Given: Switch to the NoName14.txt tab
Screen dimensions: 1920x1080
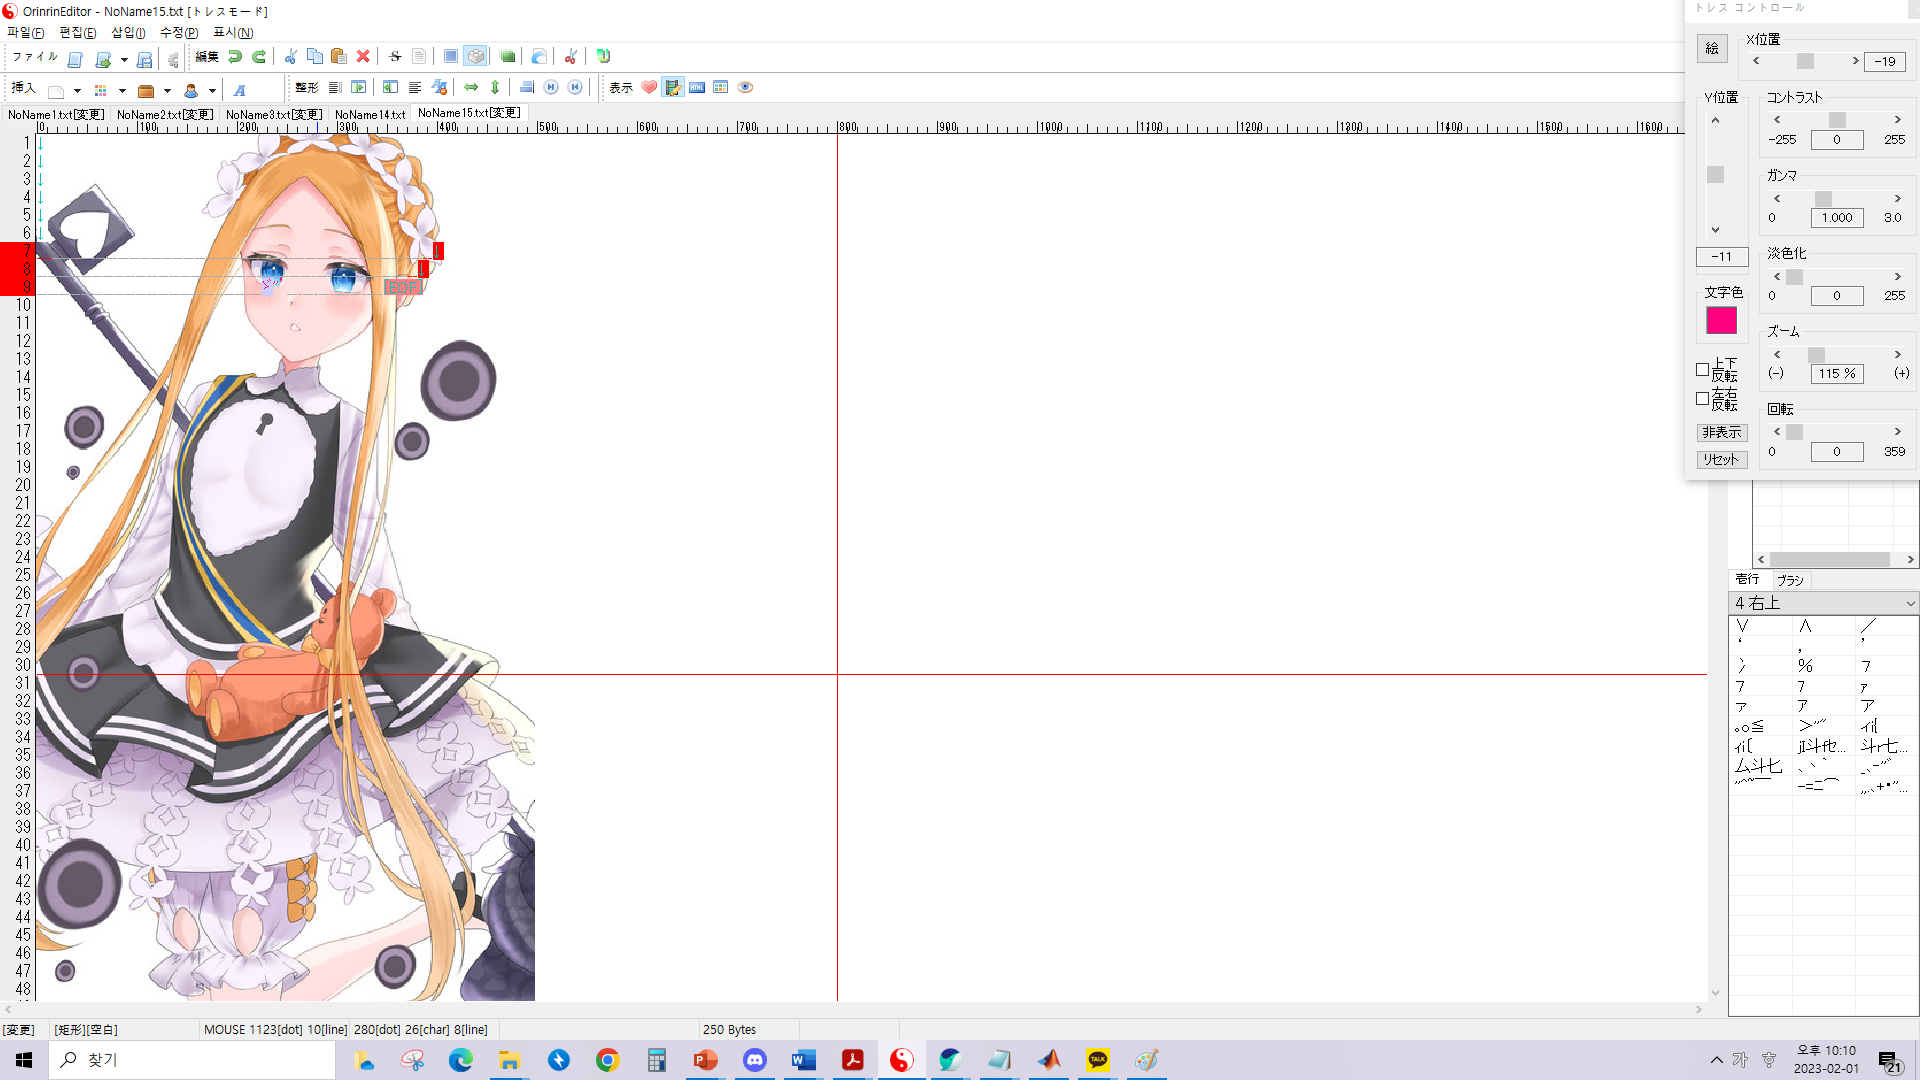Looking at the screenshot, I should point(370,115).
